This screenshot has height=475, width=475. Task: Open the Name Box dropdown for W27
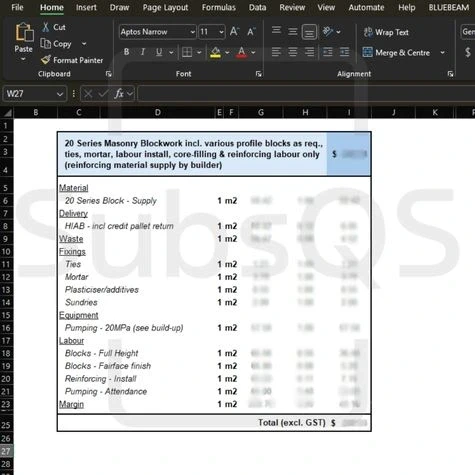(60, 94)
